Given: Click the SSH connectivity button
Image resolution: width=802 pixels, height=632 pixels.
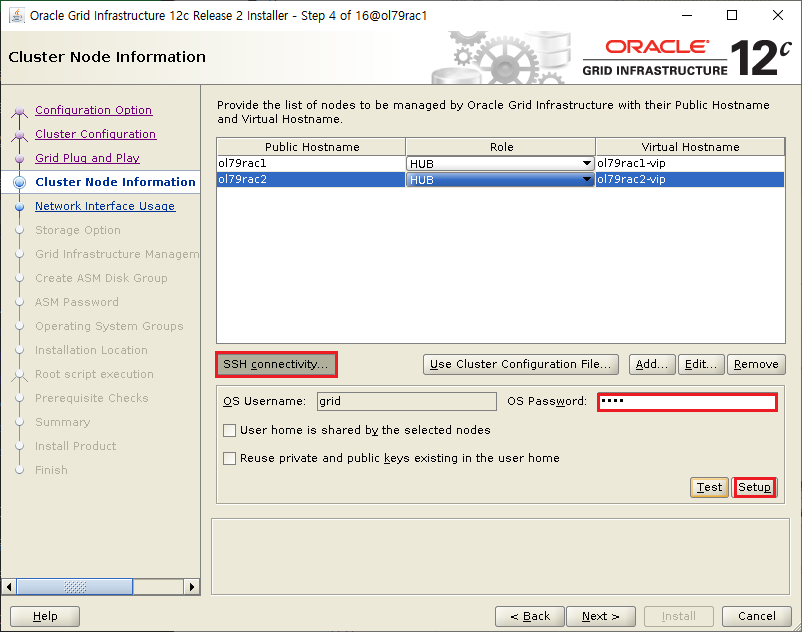Looking at the screenshot, I should [x=276, y=365].
